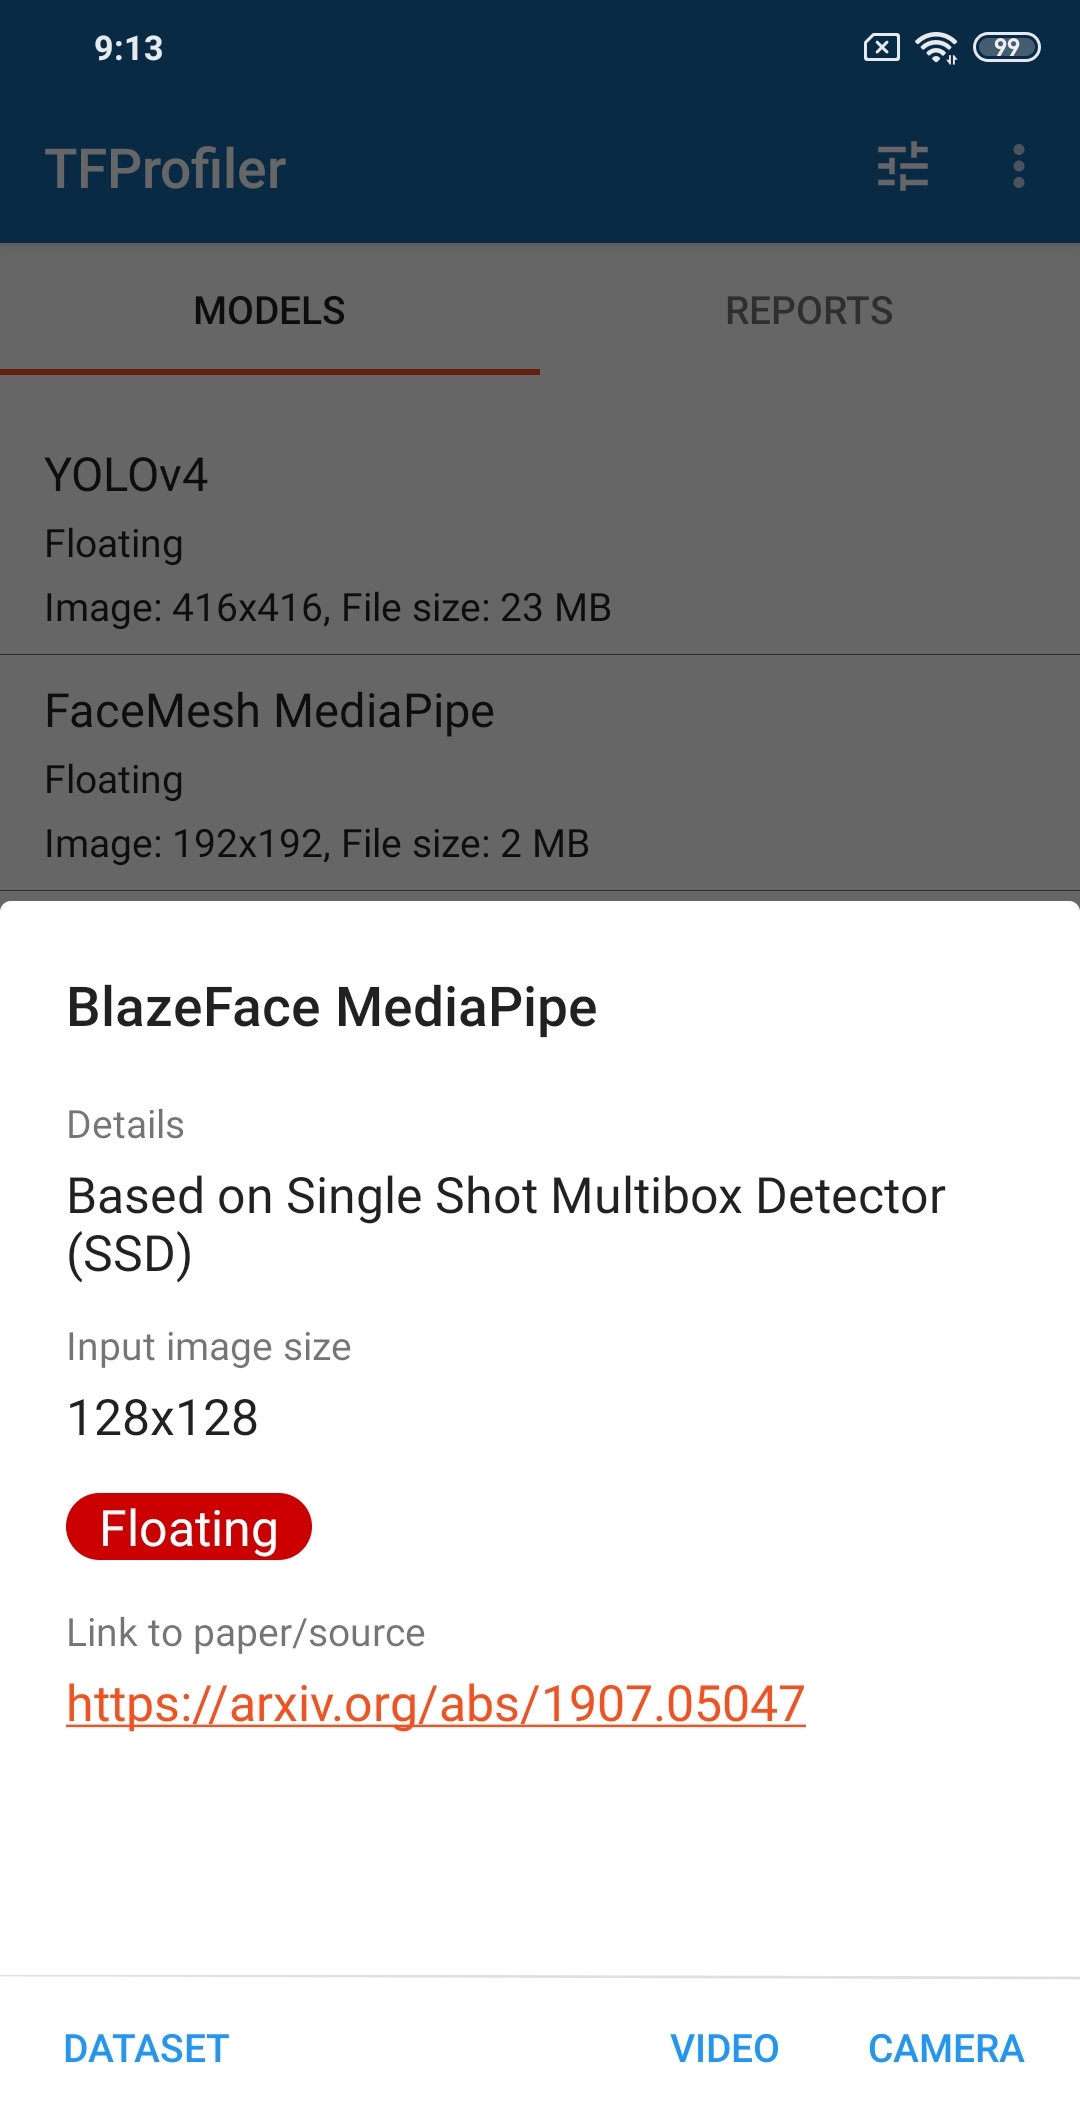
Task: Tap the battery indicator showing 99
Action: 1007,47
